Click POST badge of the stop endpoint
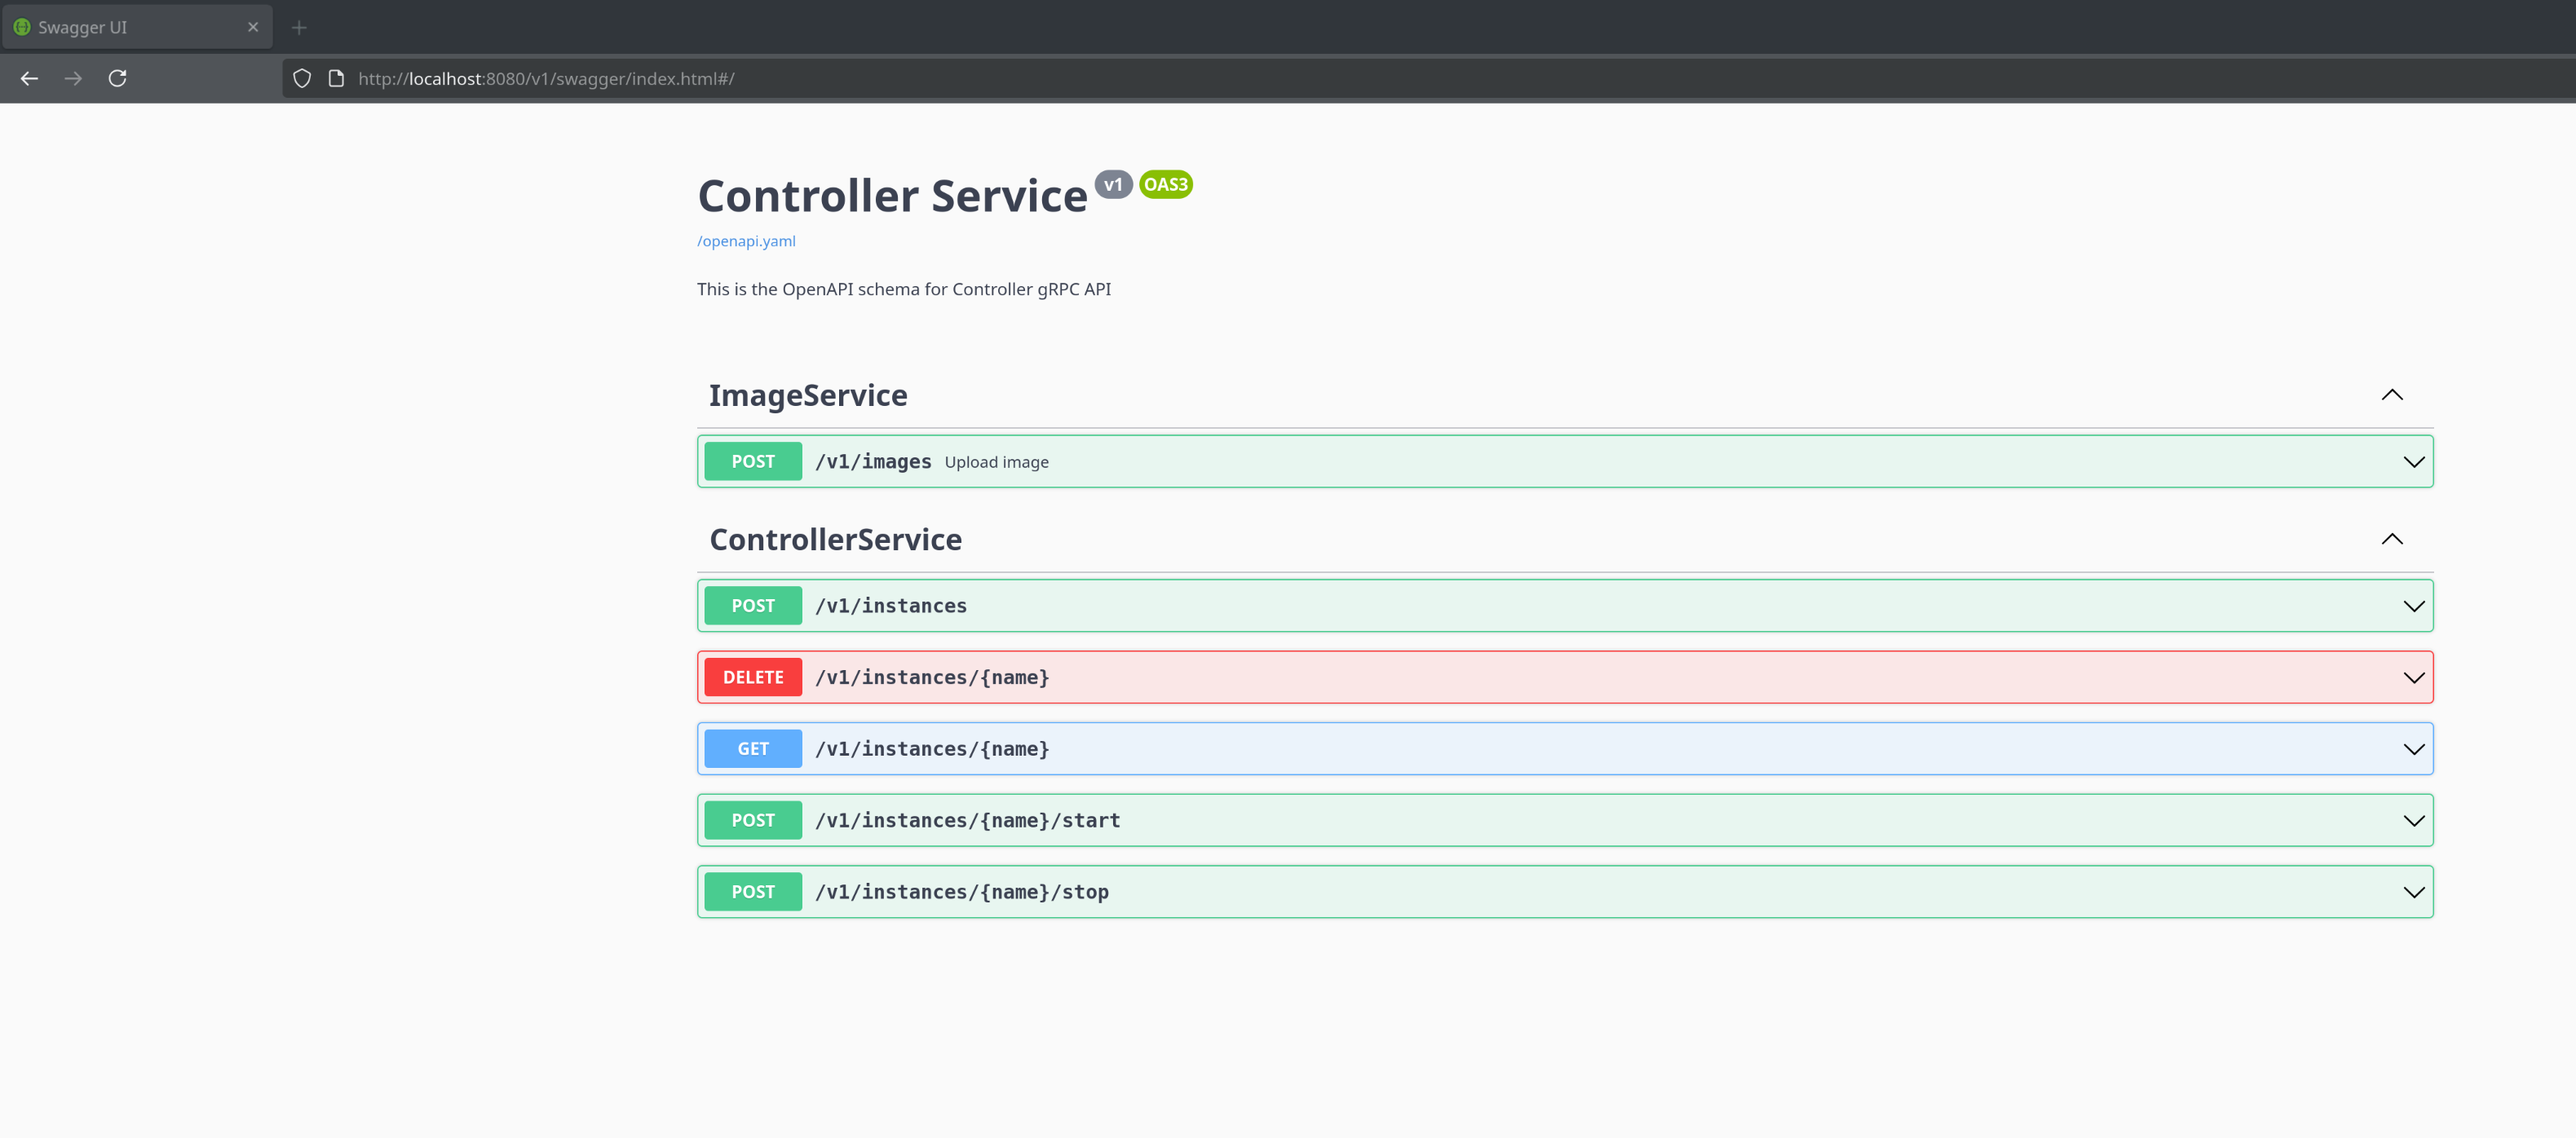Screen dimensions: 2576x1138 [x=753, y=892]
